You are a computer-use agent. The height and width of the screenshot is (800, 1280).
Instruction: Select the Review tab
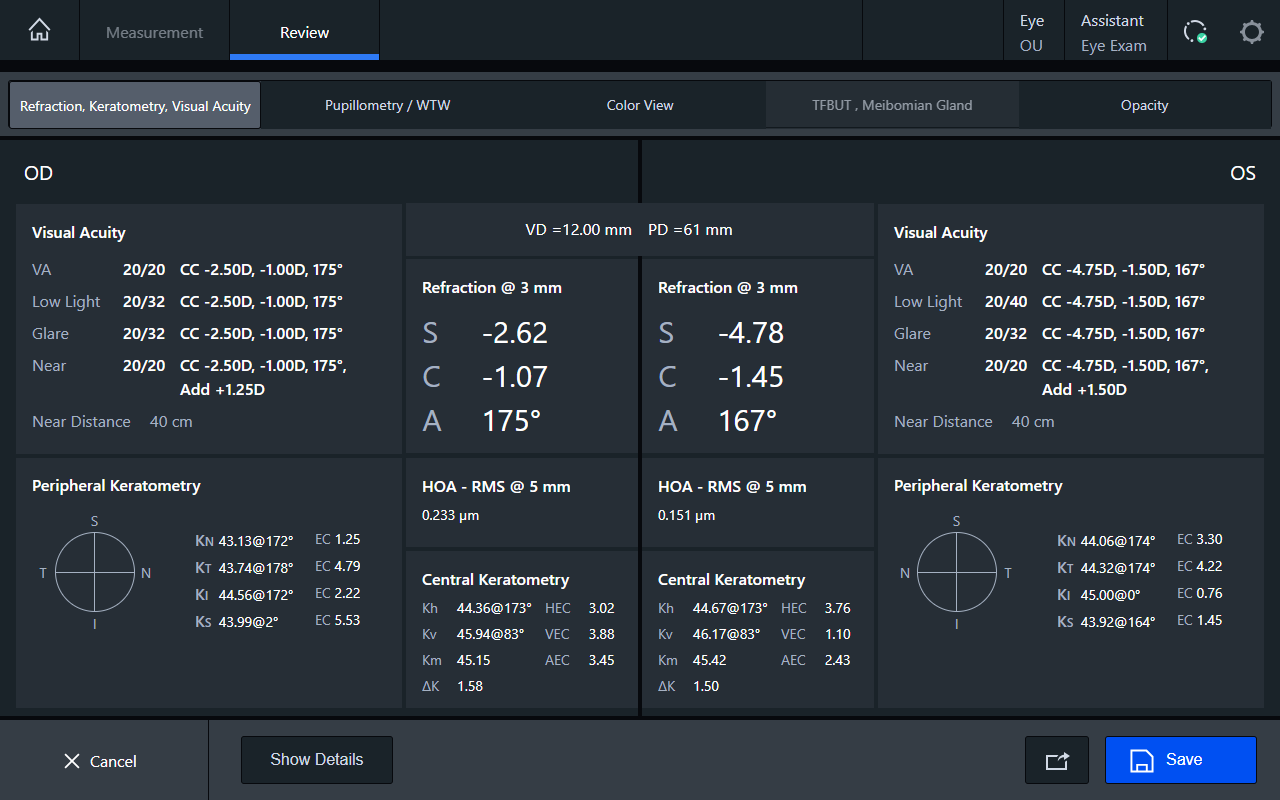tap(304, 32)
